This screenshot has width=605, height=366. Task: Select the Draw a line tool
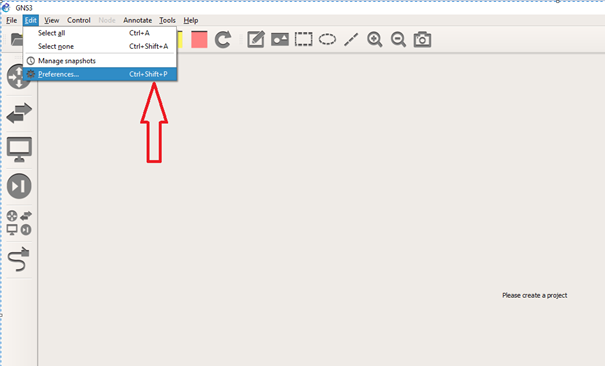tap(351, 39)
